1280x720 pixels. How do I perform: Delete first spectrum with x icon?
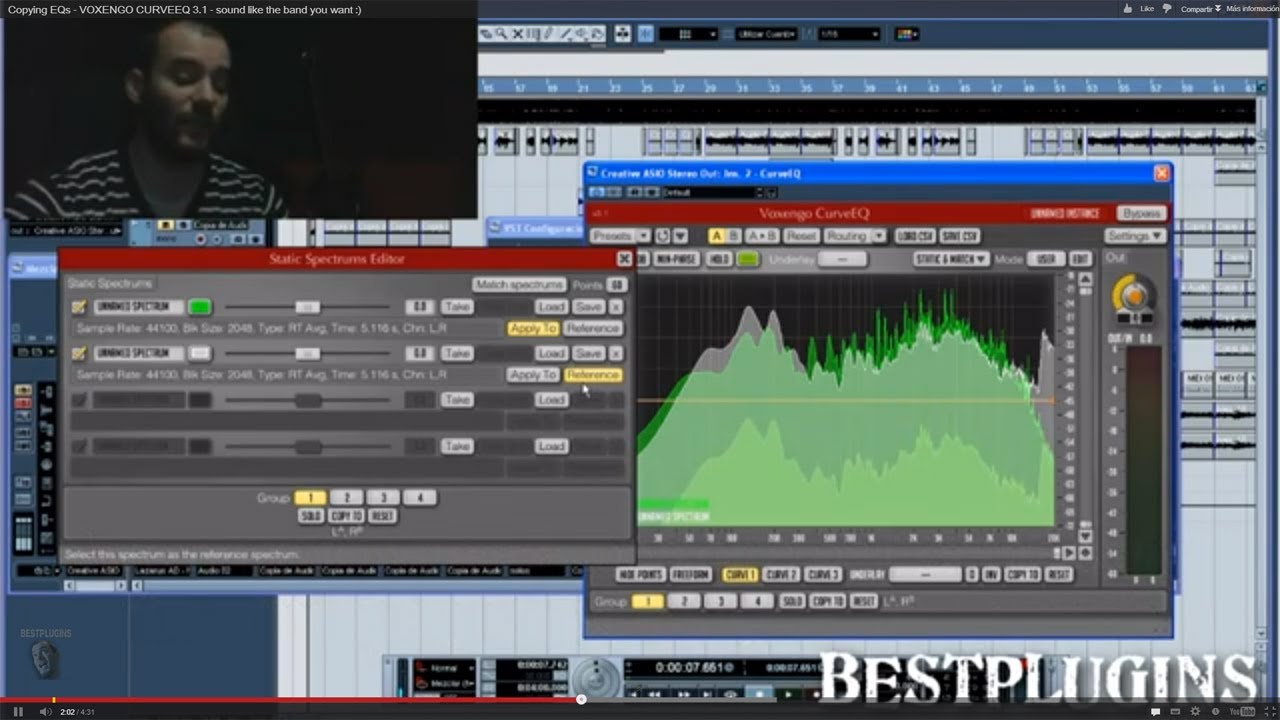tap(616, 307)
